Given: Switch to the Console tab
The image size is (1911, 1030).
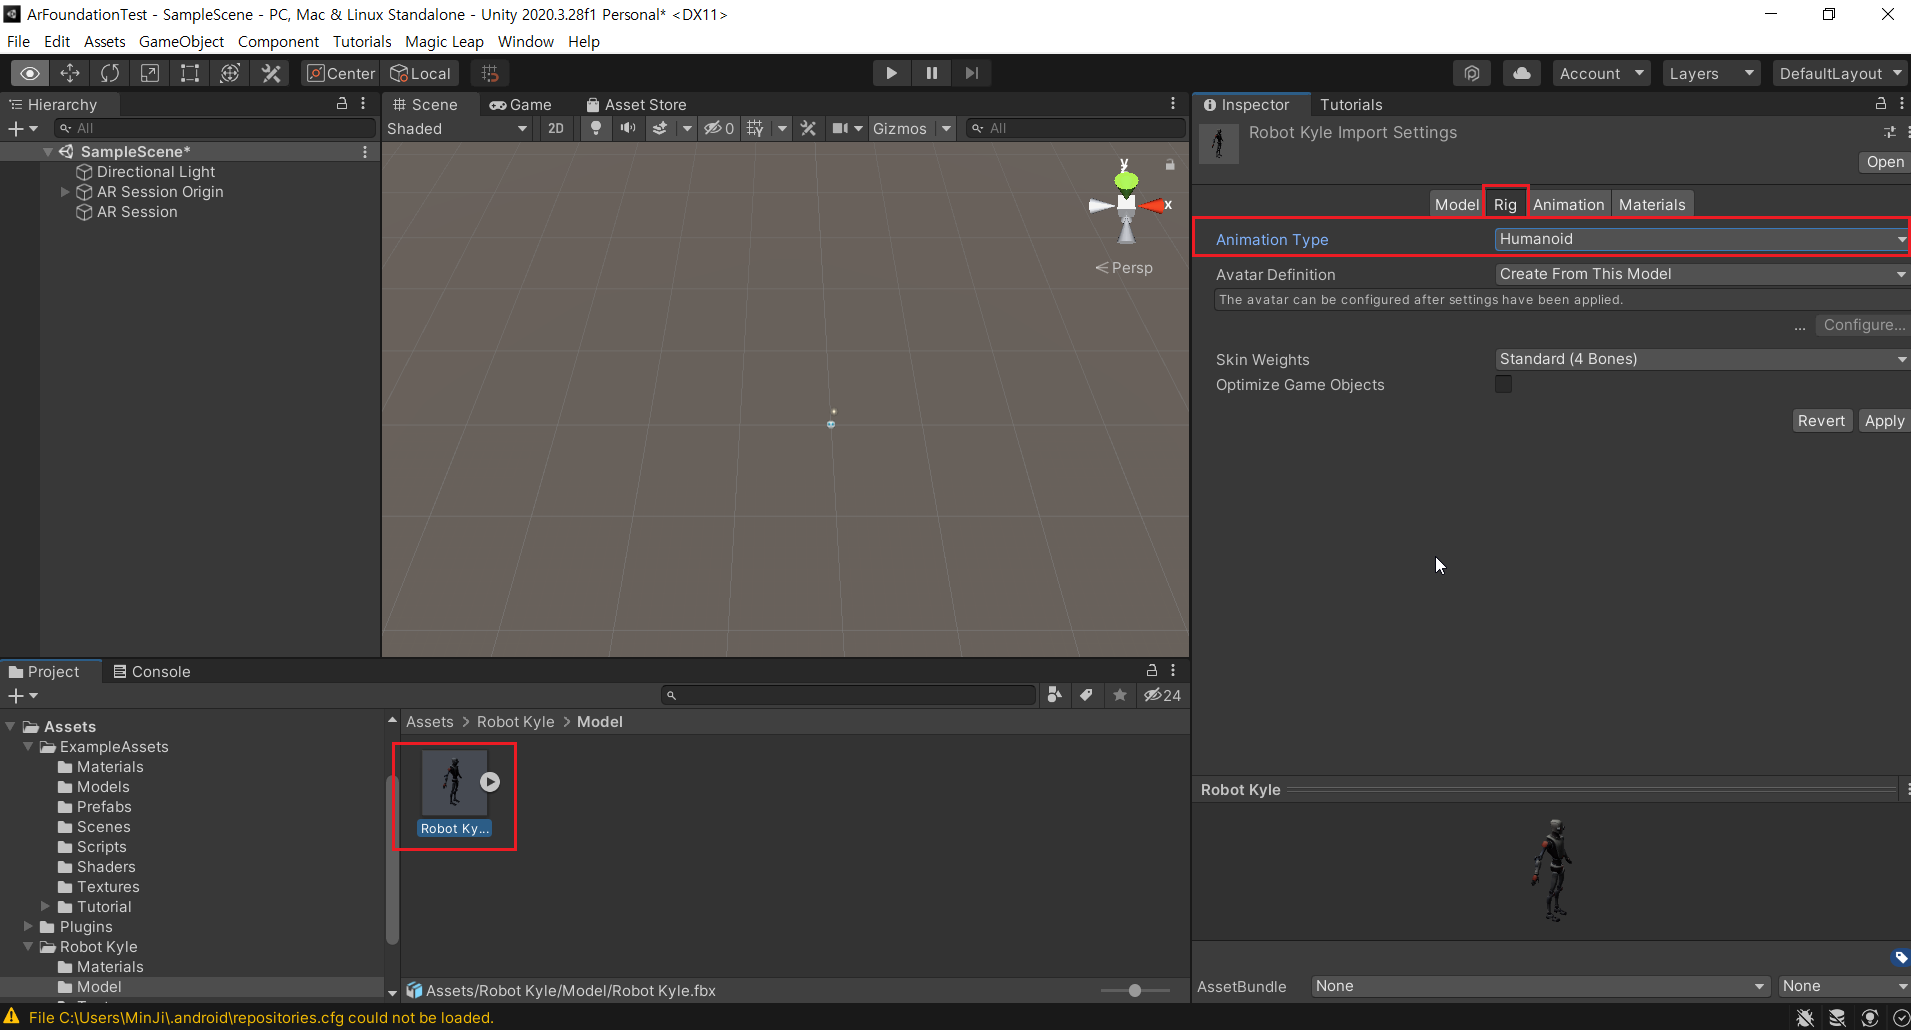Looking at the screenshot, I should [152, 671].
